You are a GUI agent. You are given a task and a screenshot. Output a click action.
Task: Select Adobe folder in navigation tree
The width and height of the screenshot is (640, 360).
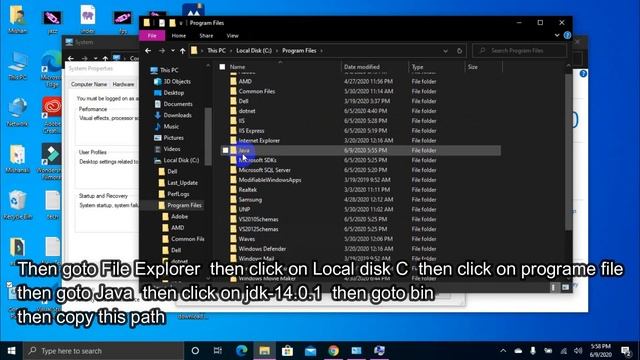click(x=179, y=216)
